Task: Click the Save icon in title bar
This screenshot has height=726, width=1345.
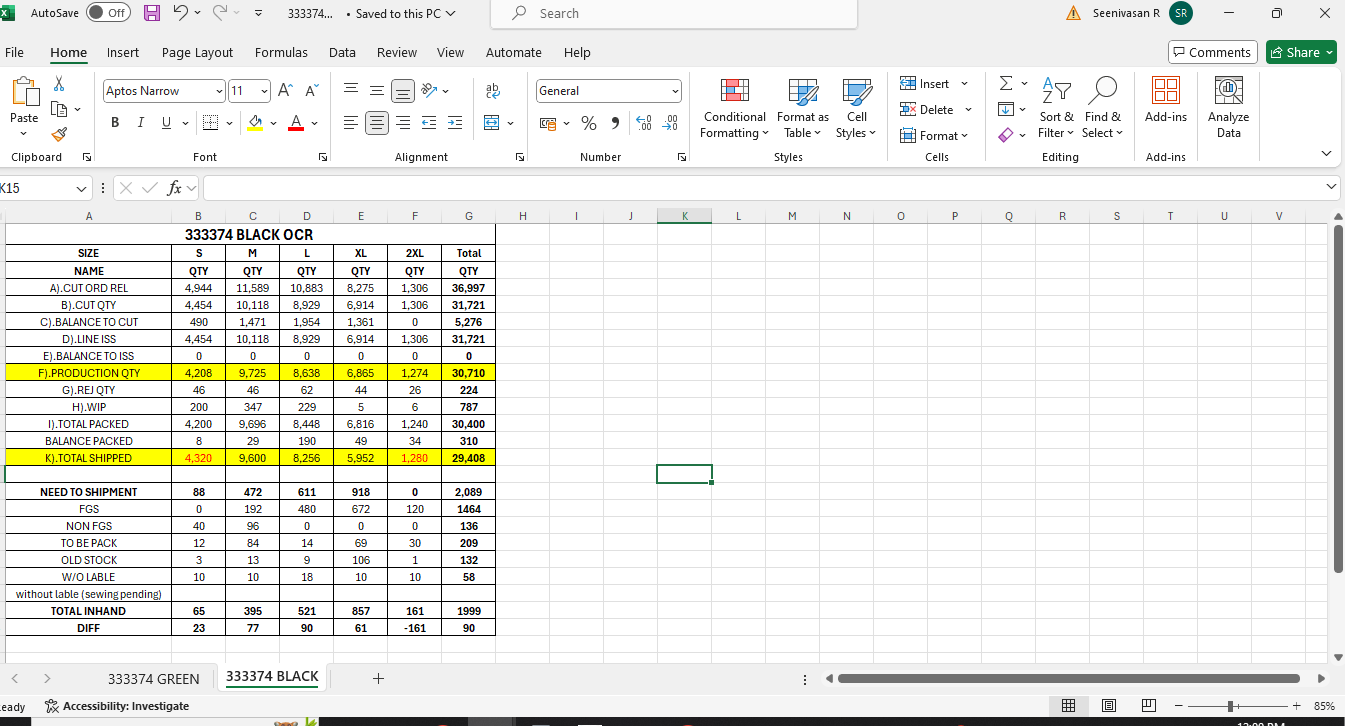Action: coord(152,13)
